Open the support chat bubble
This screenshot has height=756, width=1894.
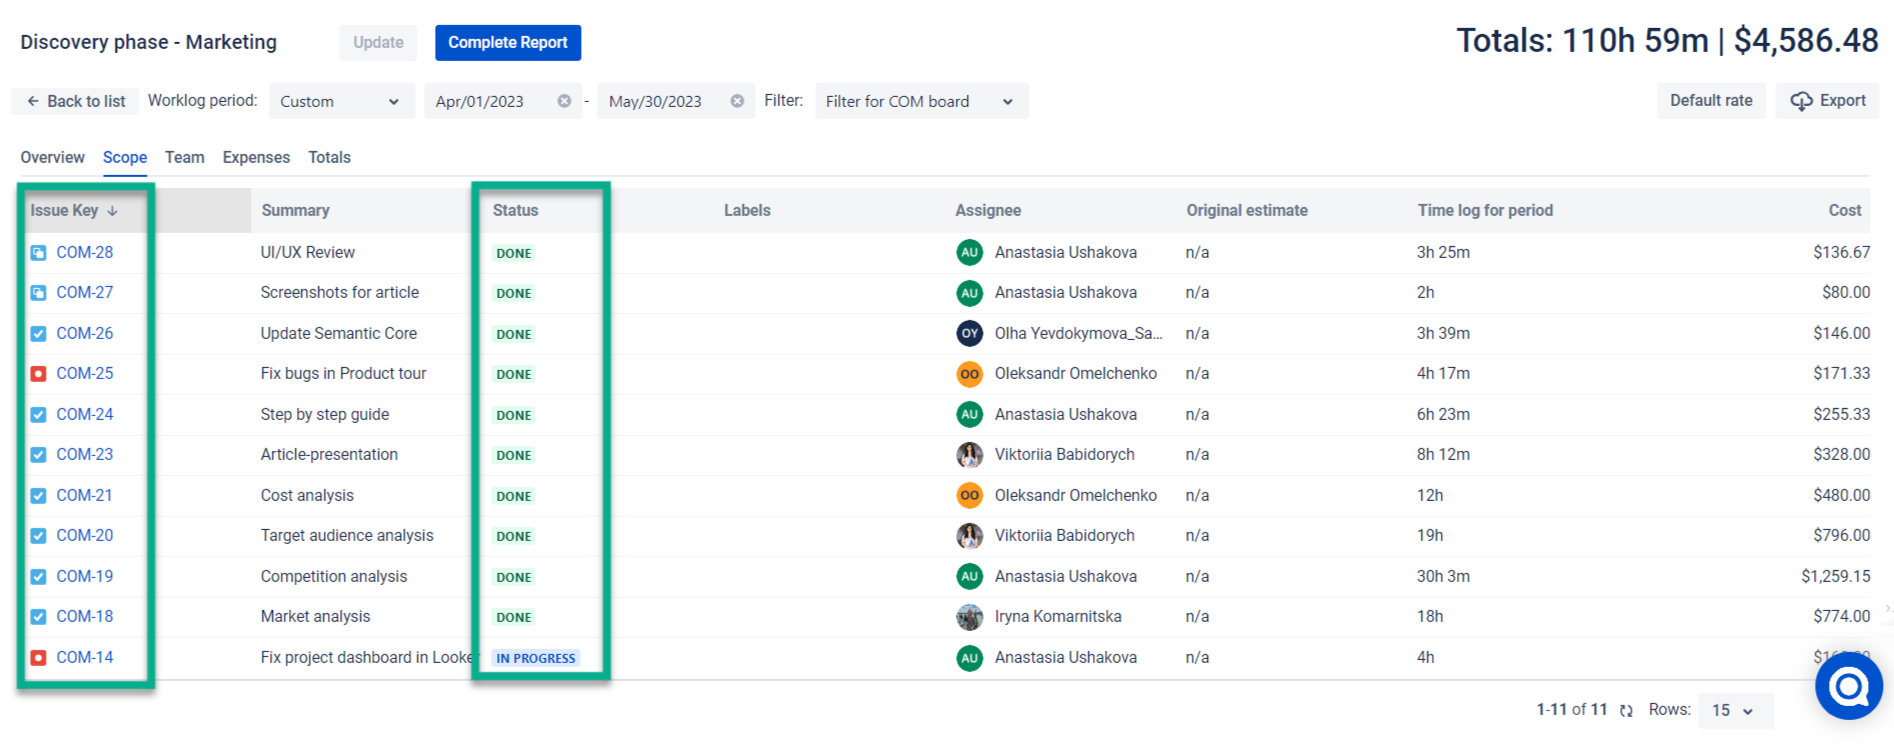coord(1849,686)
